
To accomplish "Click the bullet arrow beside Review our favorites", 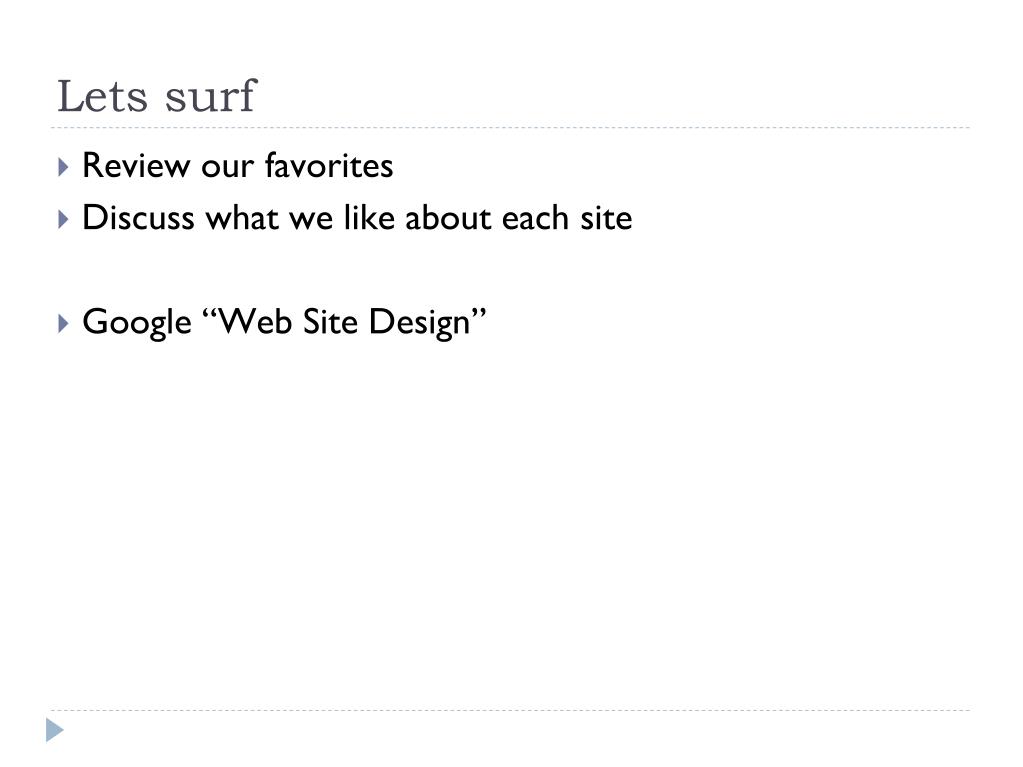I will point(63,167).
